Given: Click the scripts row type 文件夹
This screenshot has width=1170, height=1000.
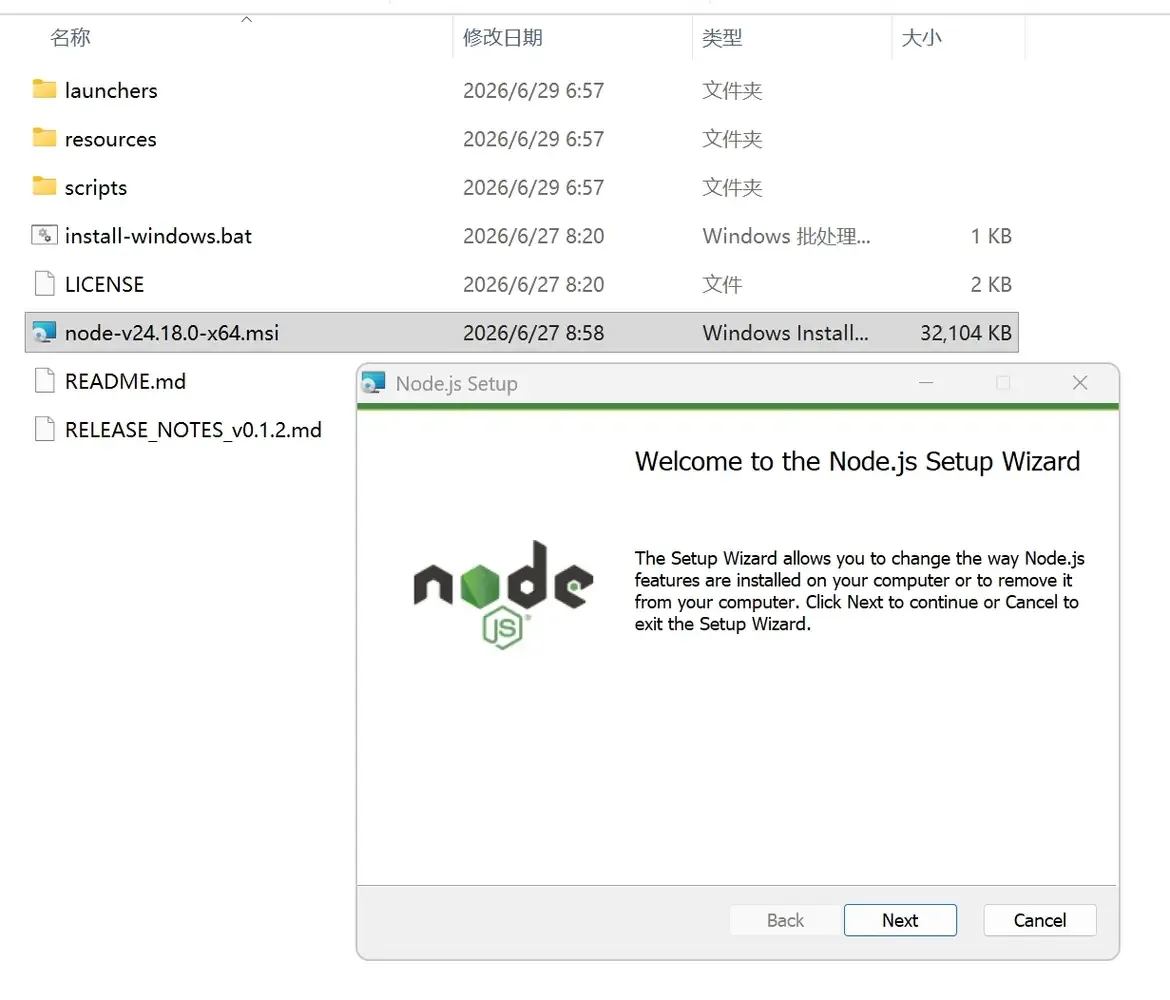Looking at the screenshot, I should point(732,187).
